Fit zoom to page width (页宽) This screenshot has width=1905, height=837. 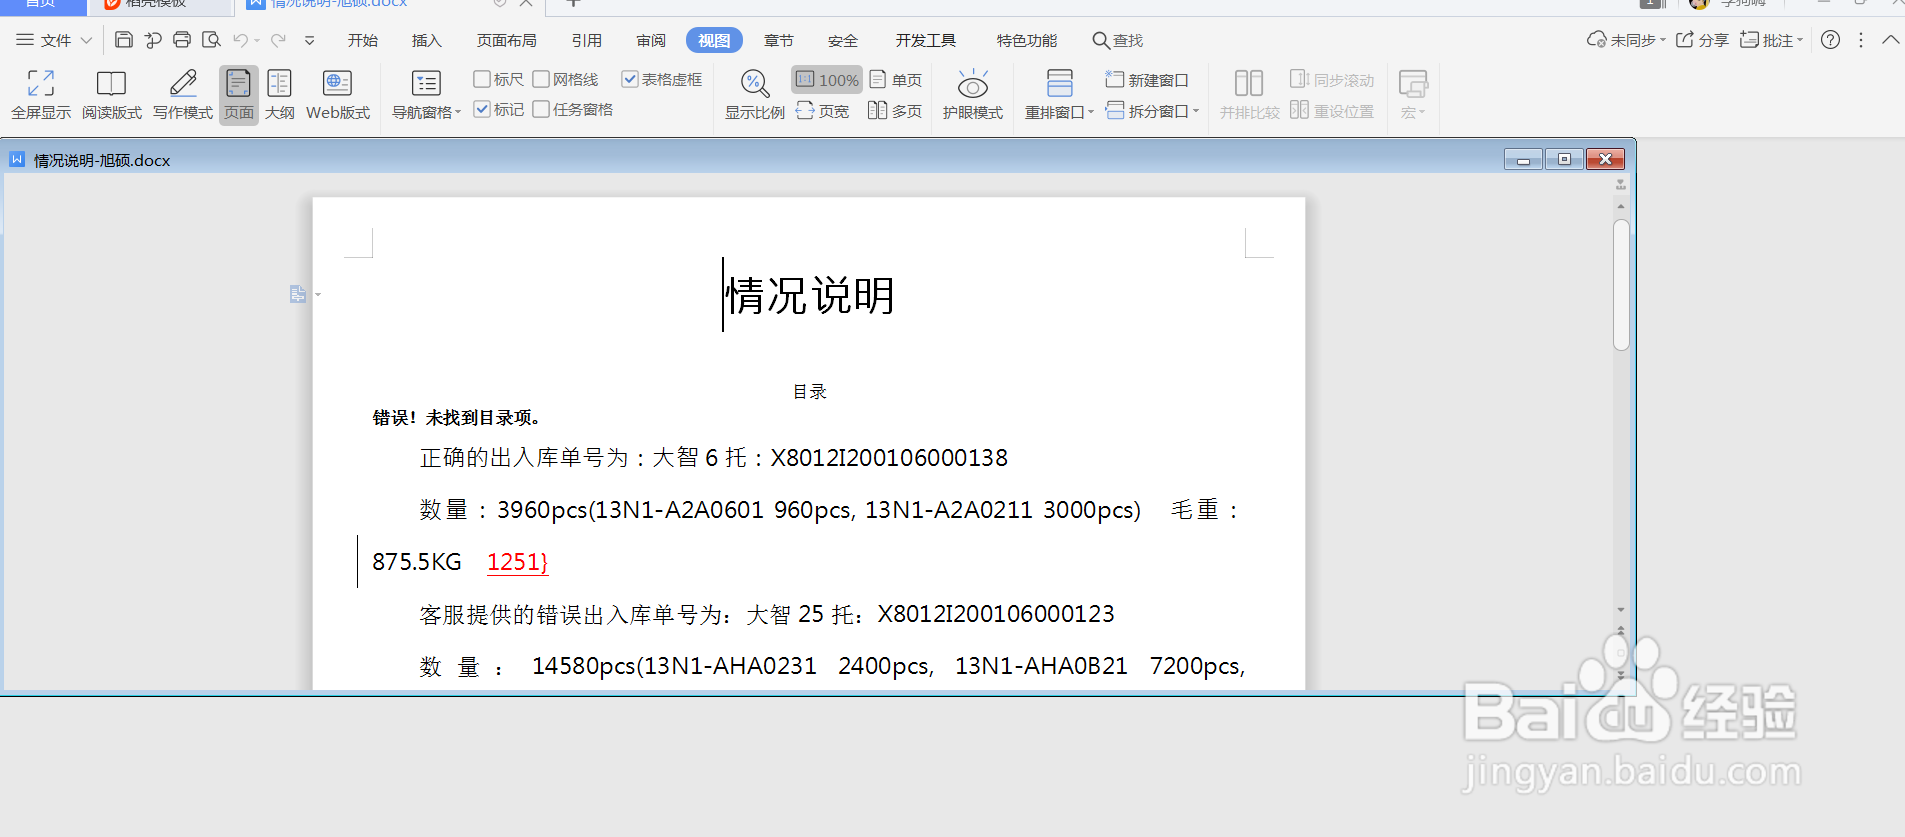pos(823,111)
